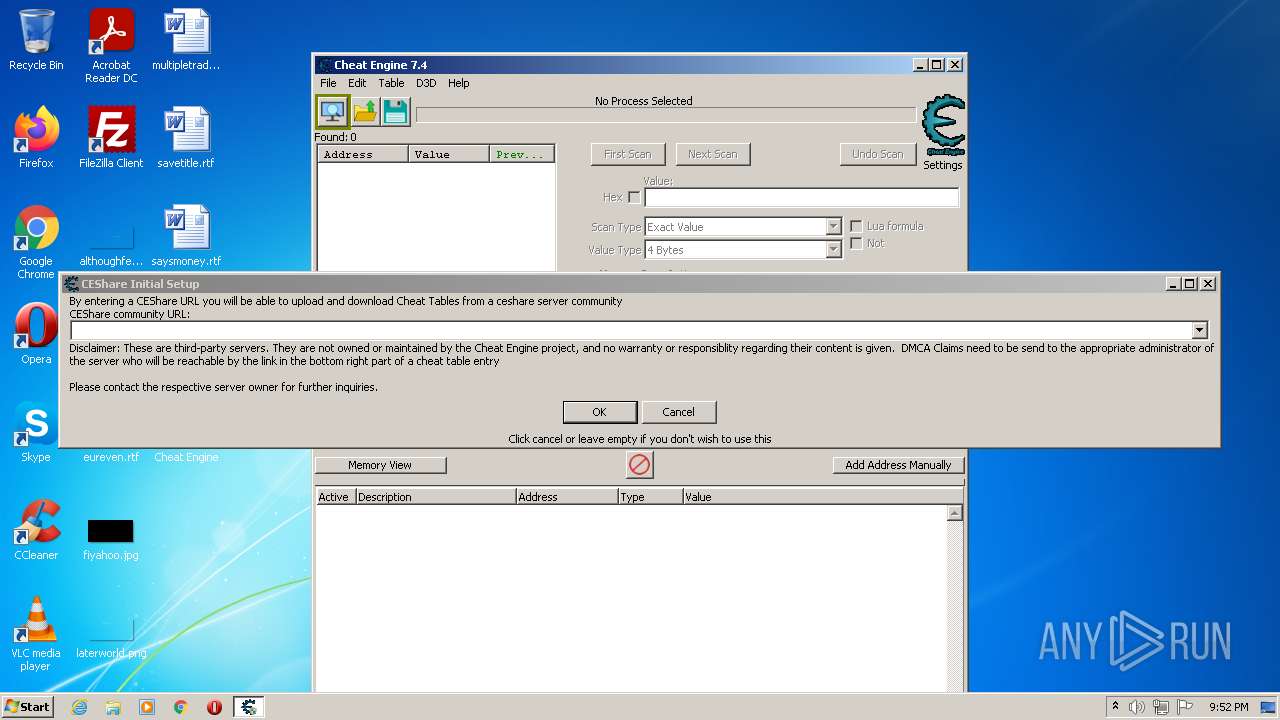1280x720 pixels.
Task: Open the Help menu
Action: click(x=458, y=83)
